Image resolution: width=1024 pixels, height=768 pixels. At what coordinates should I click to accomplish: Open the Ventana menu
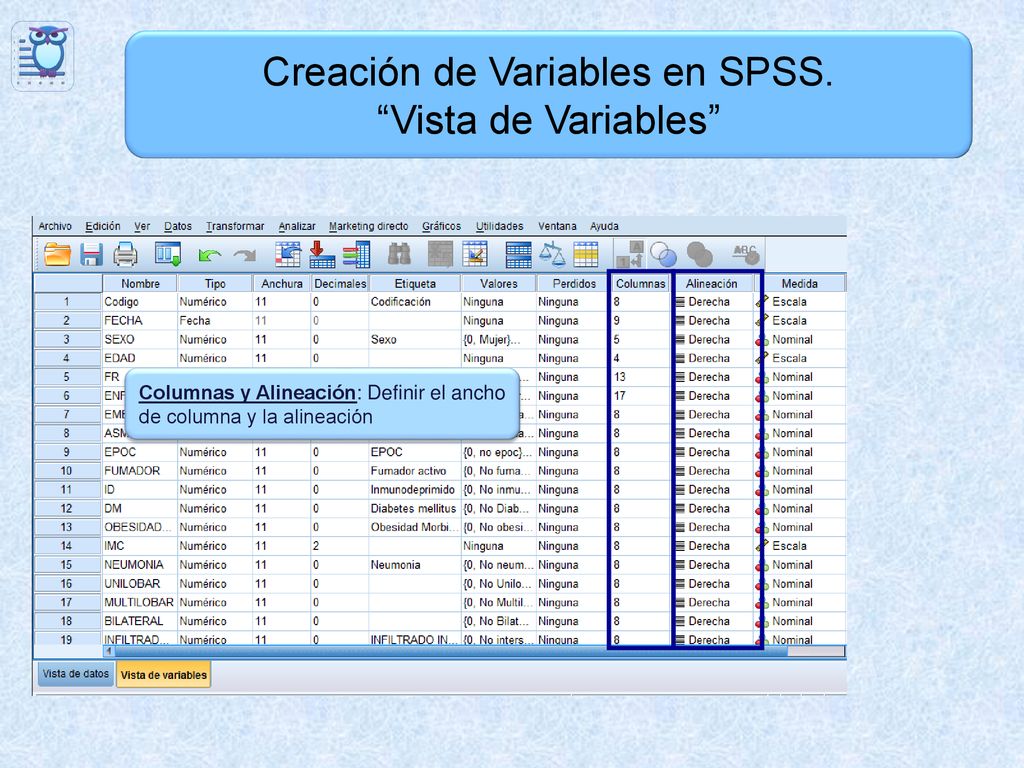[x=557, y=226]
